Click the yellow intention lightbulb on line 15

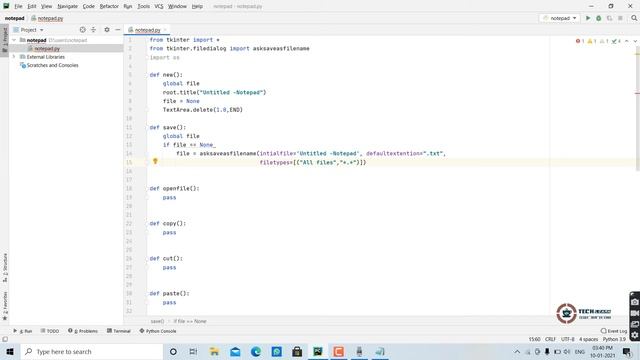[x=155, y=162]
